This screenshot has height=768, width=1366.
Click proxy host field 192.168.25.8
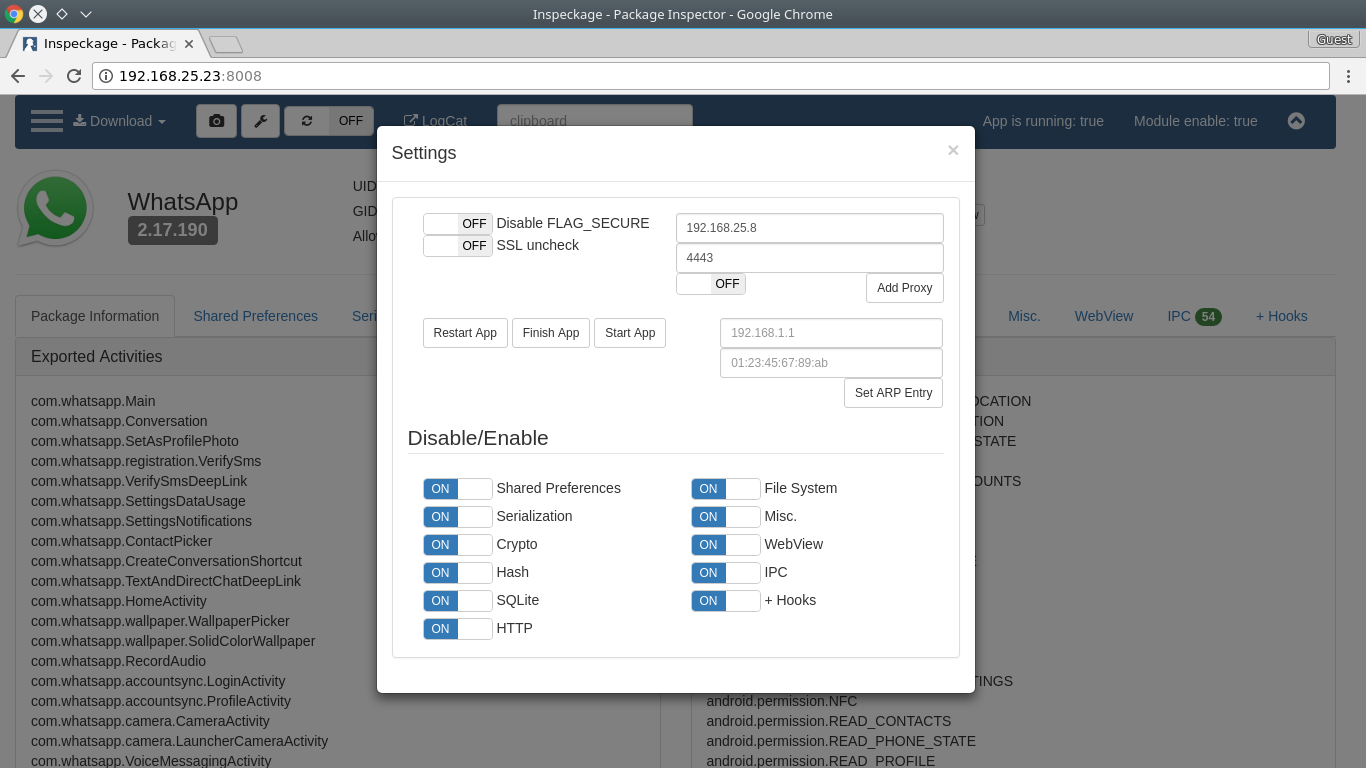[x=810, y=228]
